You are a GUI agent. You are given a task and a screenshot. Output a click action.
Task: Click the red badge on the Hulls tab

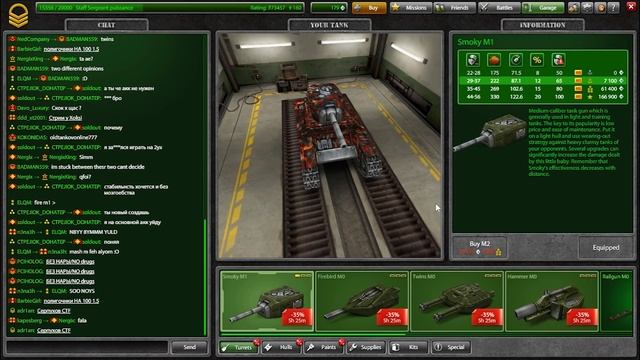click(x=299, y=342)
